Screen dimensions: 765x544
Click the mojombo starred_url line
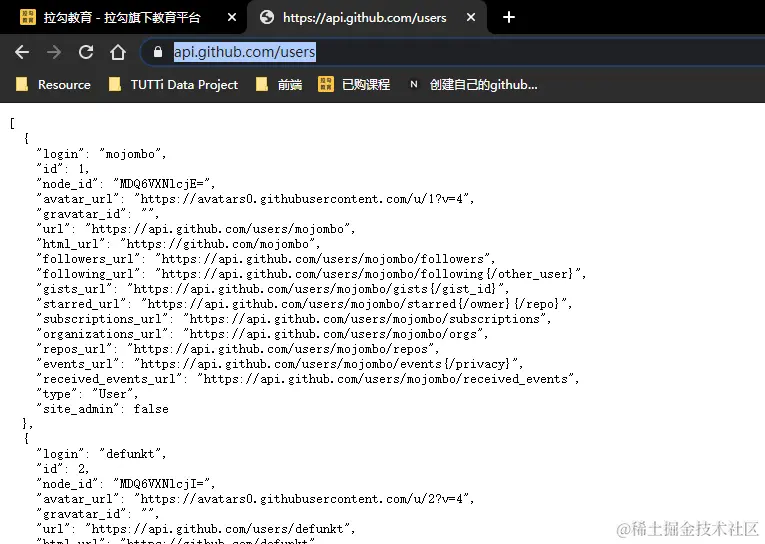point(304,304)
